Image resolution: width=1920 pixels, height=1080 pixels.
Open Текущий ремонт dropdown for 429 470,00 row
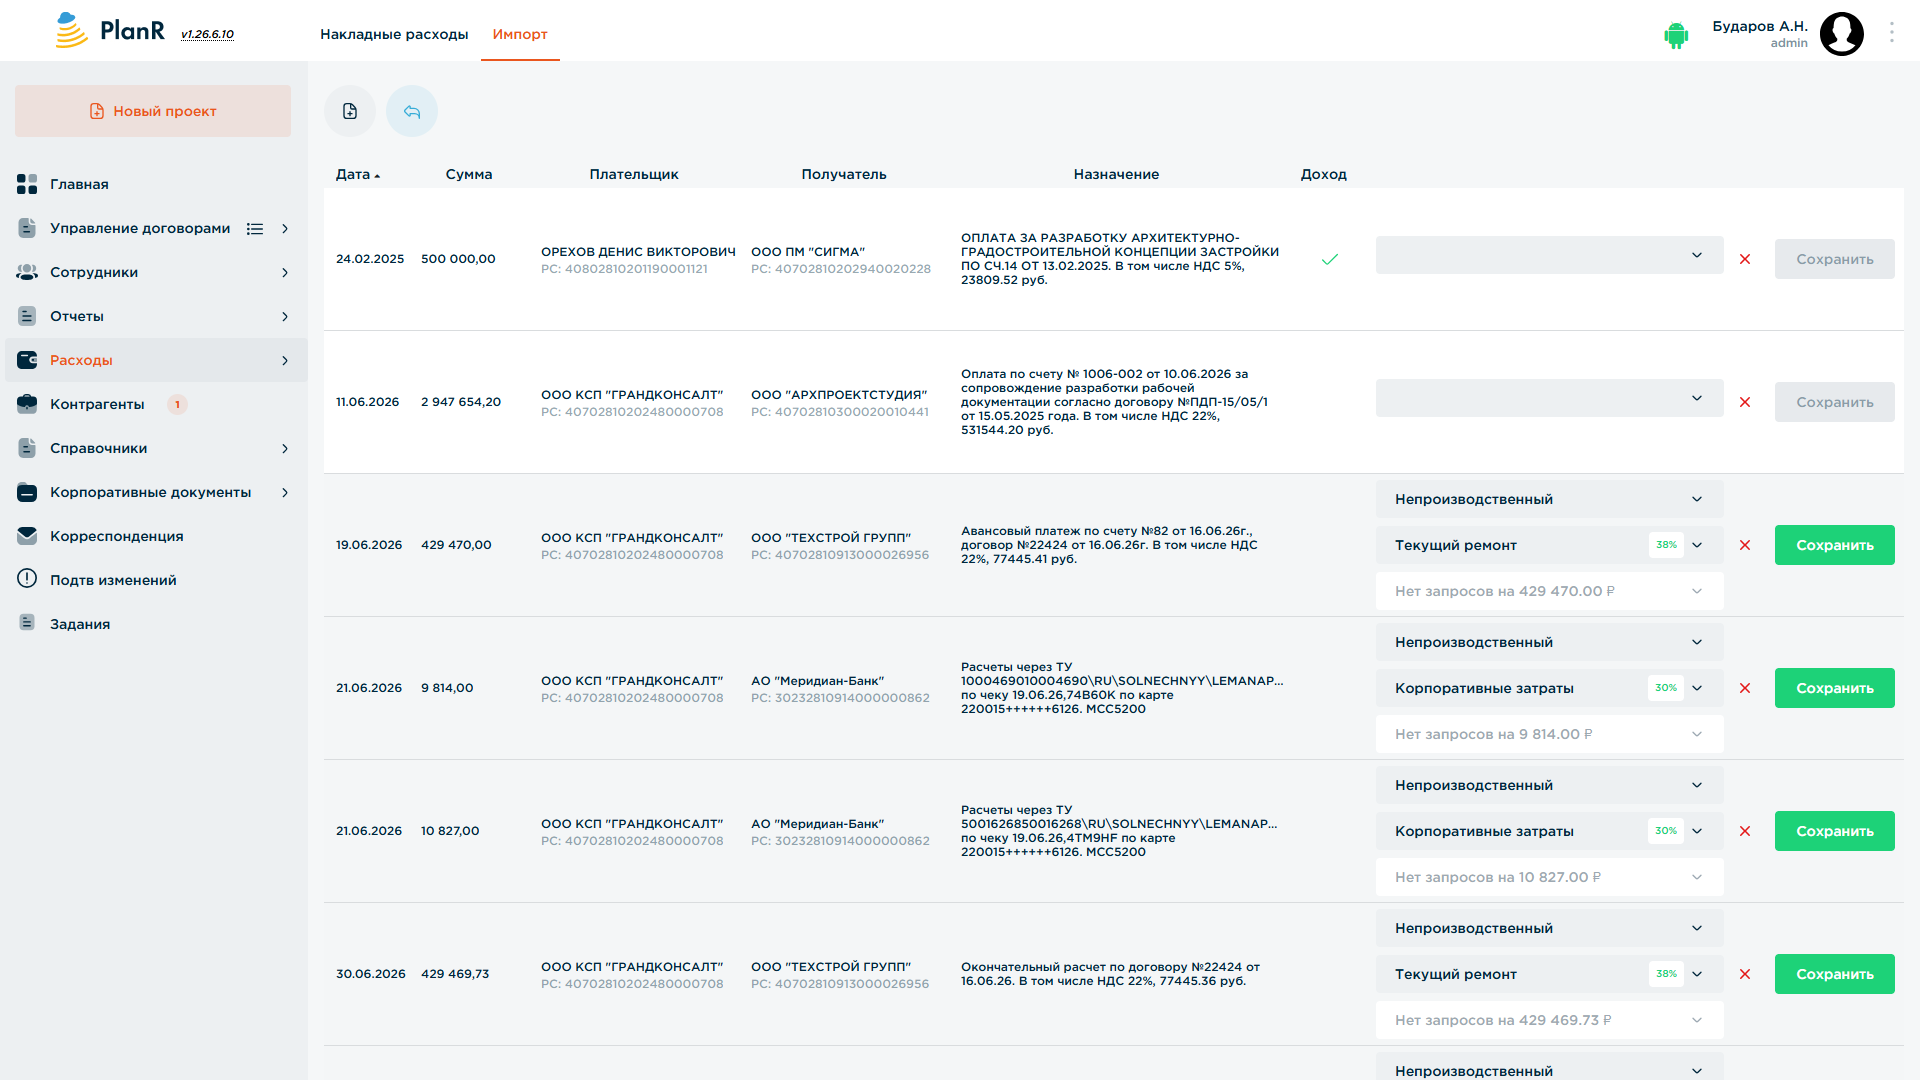tap(1549, 545)
